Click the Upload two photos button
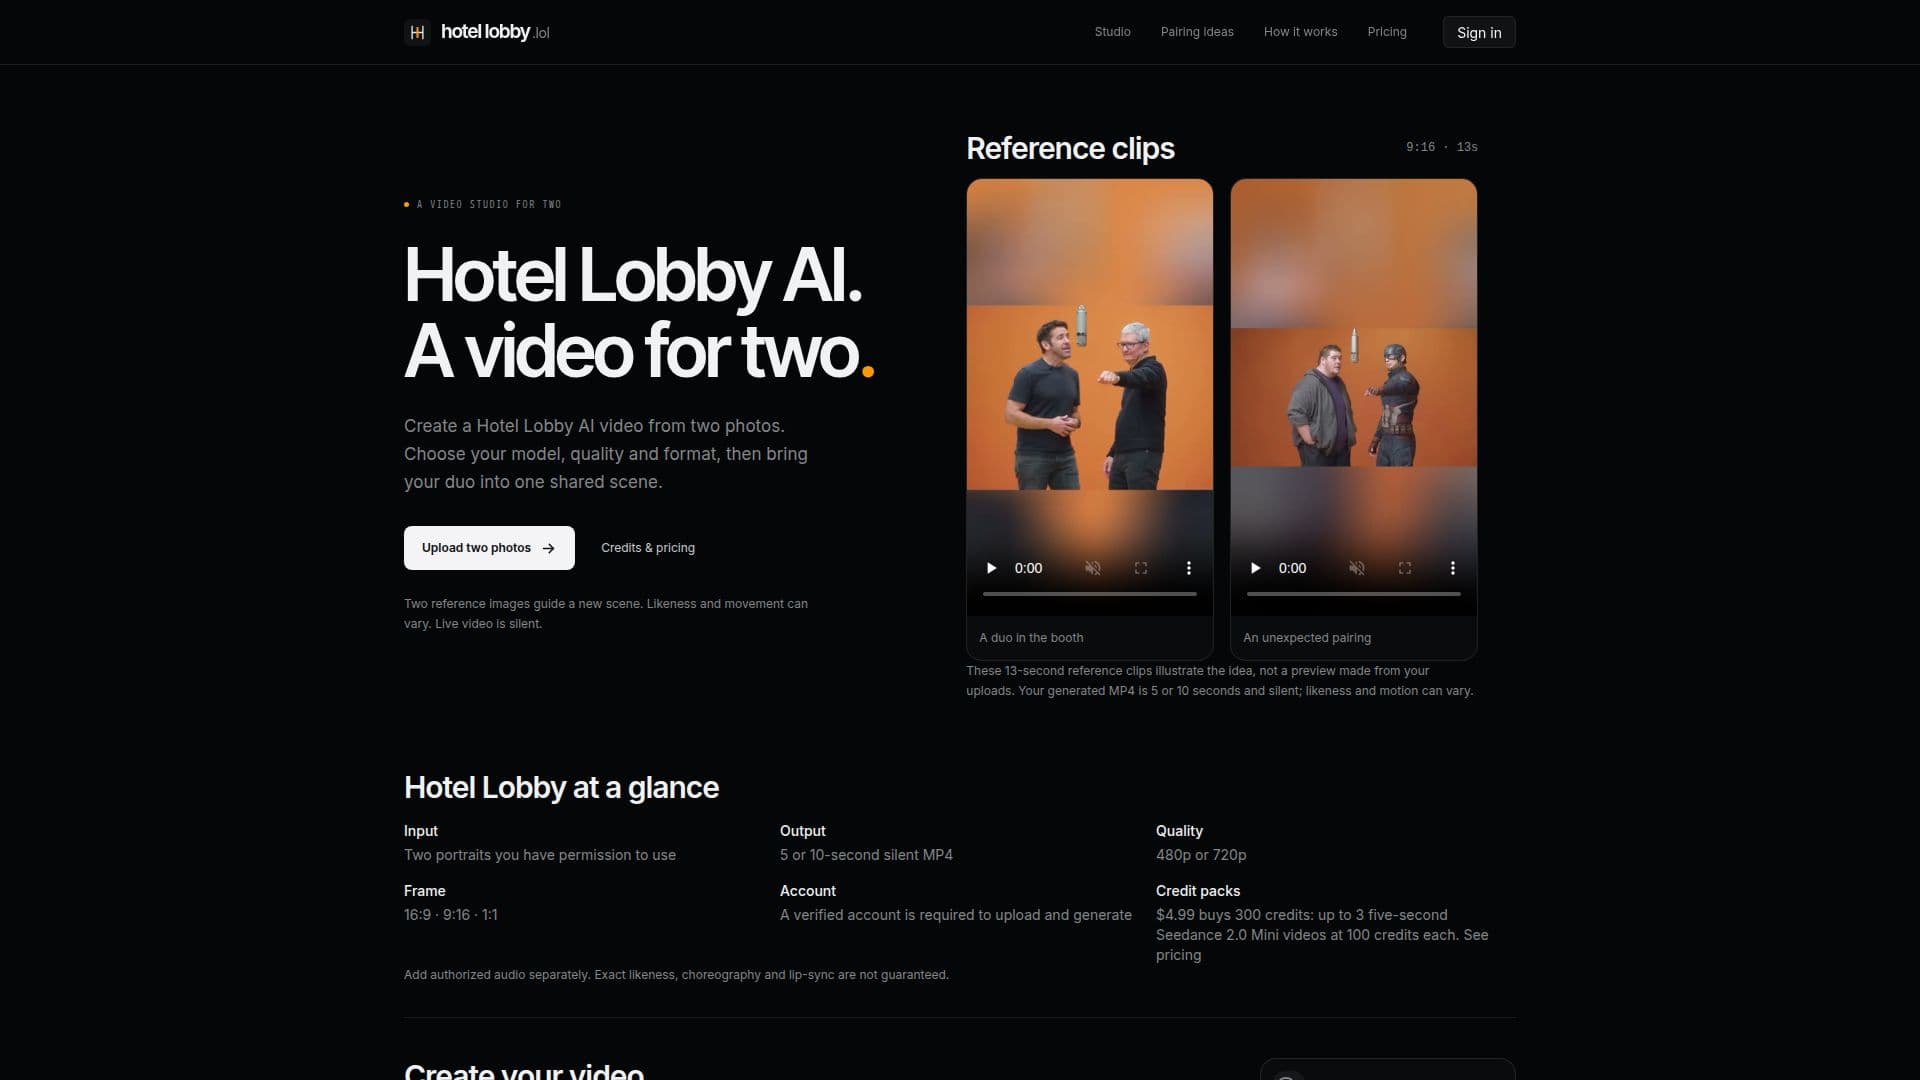The image size is (1920, 1080). coord(489,548)
